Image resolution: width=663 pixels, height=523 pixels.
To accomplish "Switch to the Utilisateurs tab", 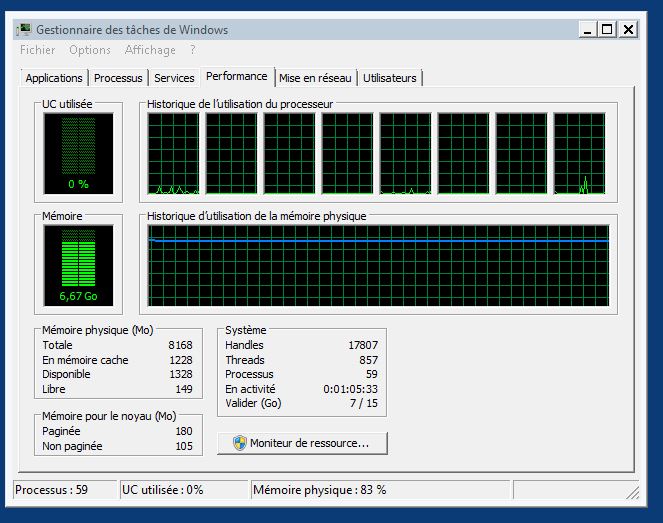I will pos(390,78).
